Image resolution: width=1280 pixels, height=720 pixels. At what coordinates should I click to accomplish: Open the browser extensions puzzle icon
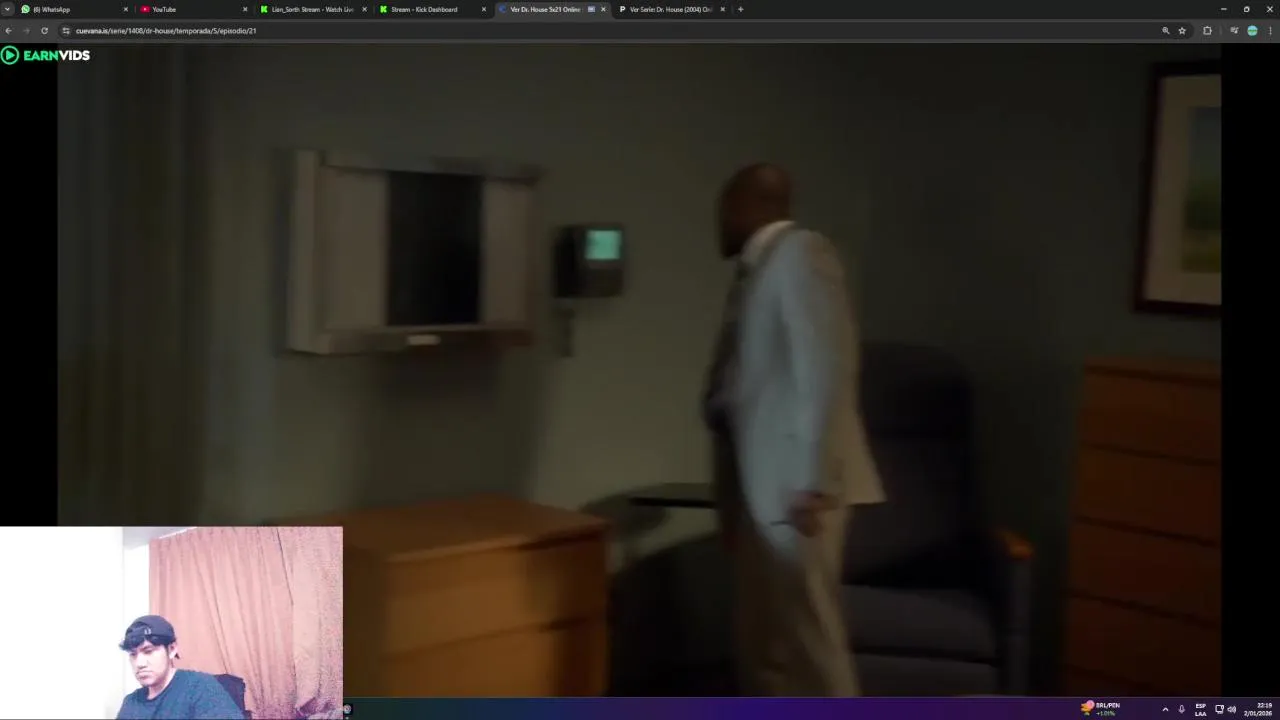[x=1207, y=31]
